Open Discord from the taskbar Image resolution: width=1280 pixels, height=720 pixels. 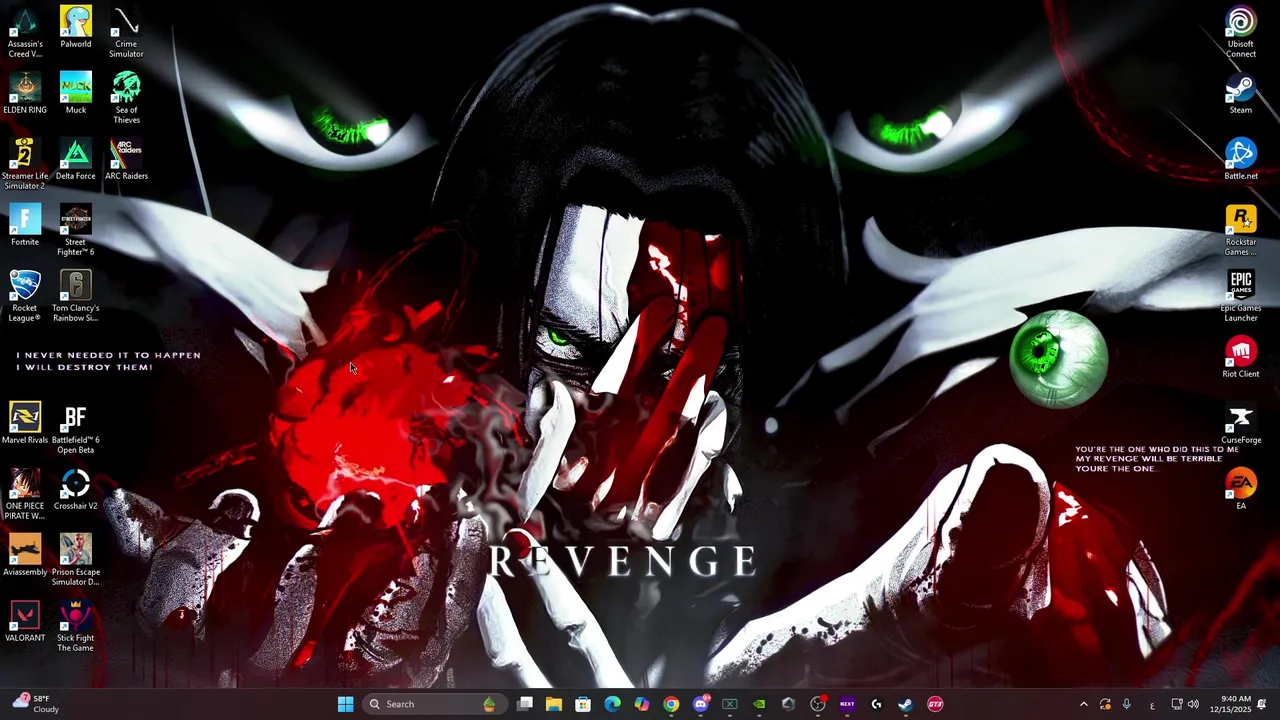click(x=701, y=704)
